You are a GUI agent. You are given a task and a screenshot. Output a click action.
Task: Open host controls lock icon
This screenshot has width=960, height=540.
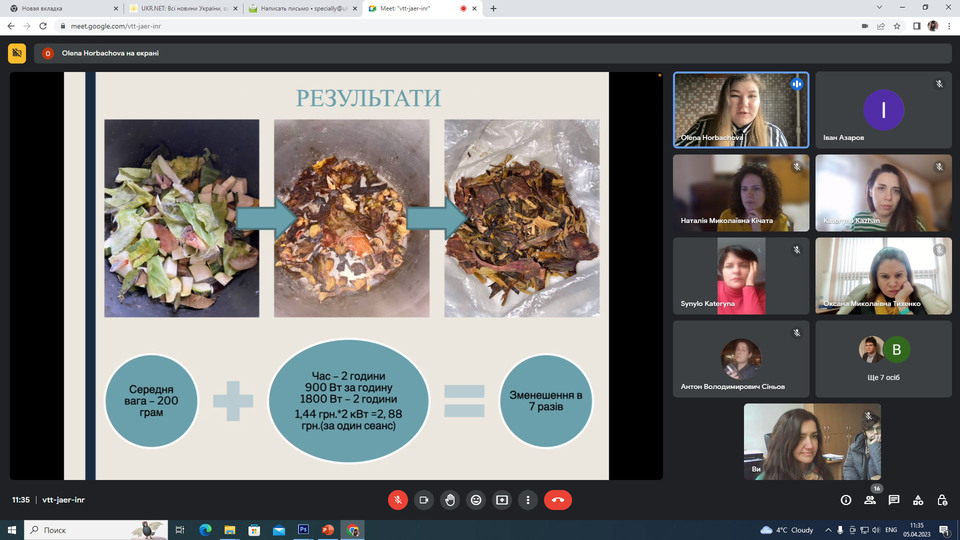pyautogui.click(x=942, y=500)
